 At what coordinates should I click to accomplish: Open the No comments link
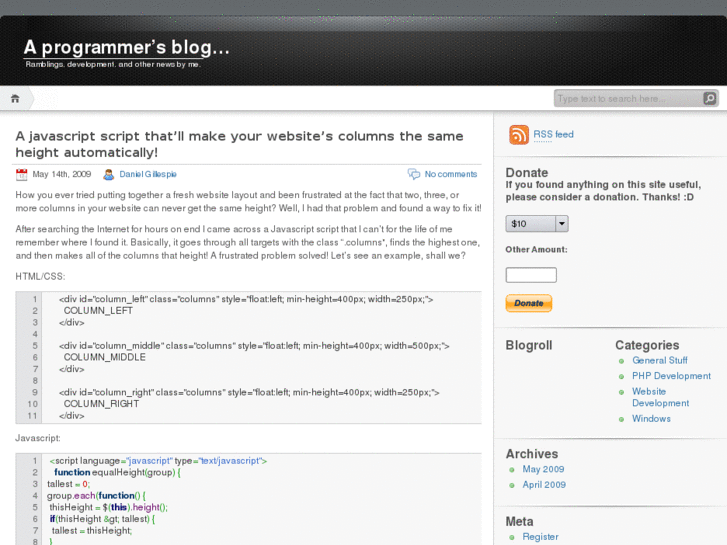point(451,174)
